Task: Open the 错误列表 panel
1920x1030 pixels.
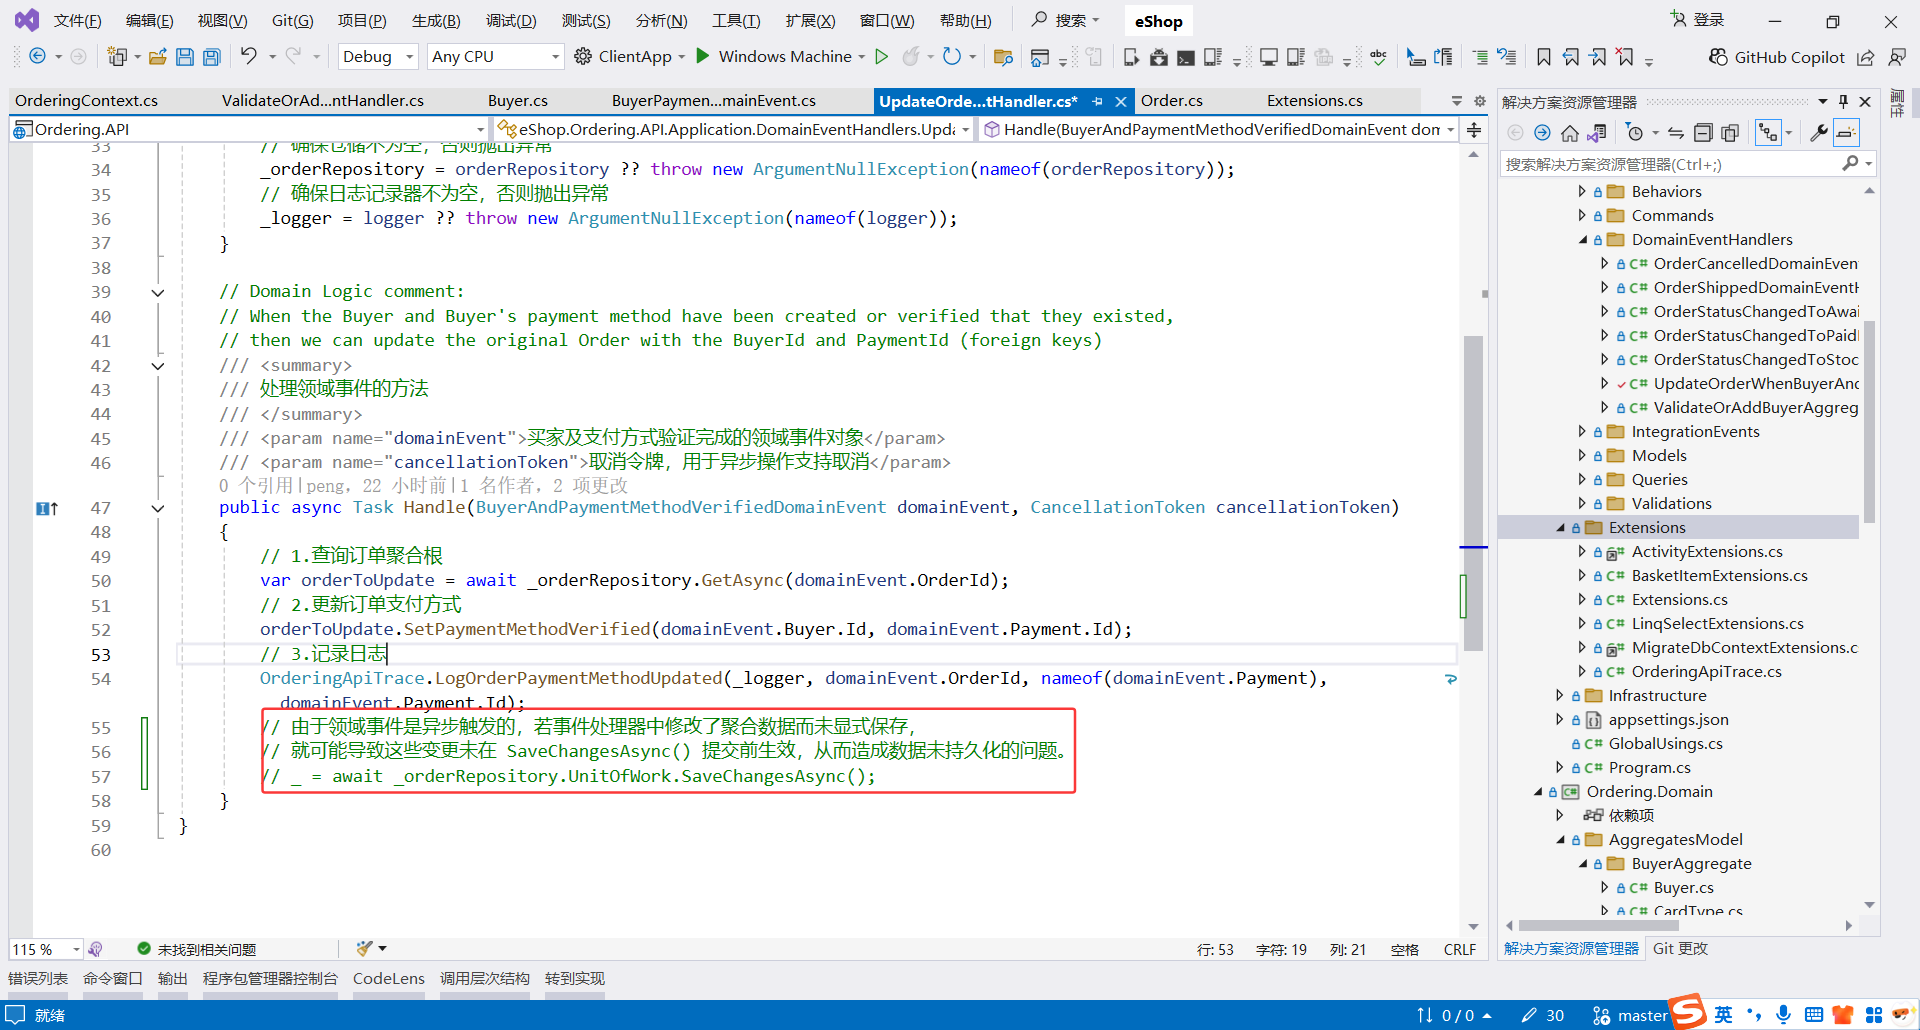Action: [x=38, y=978]
